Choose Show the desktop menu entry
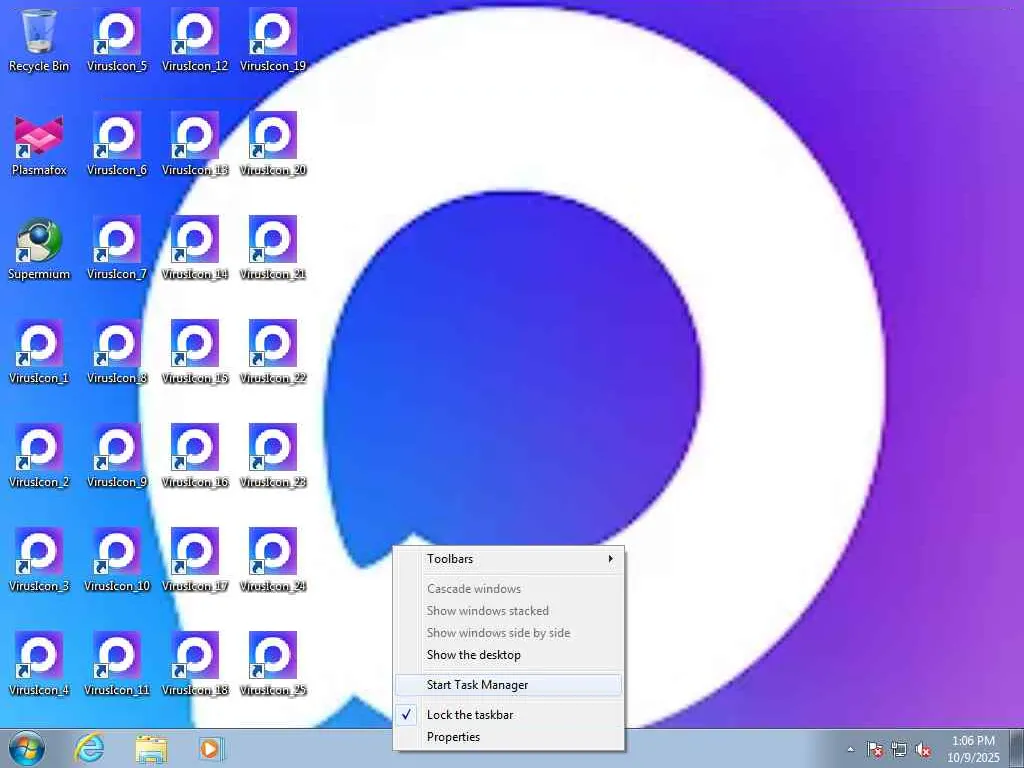Screen dimensions: 1024x768 click(508, 654)
